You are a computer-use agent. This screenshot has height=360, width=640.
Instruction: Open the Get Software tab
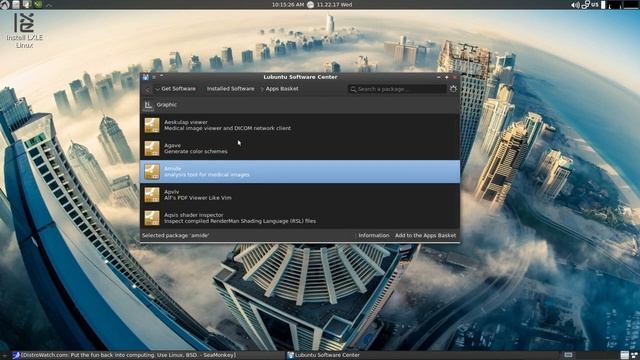(x=176, y=89)
